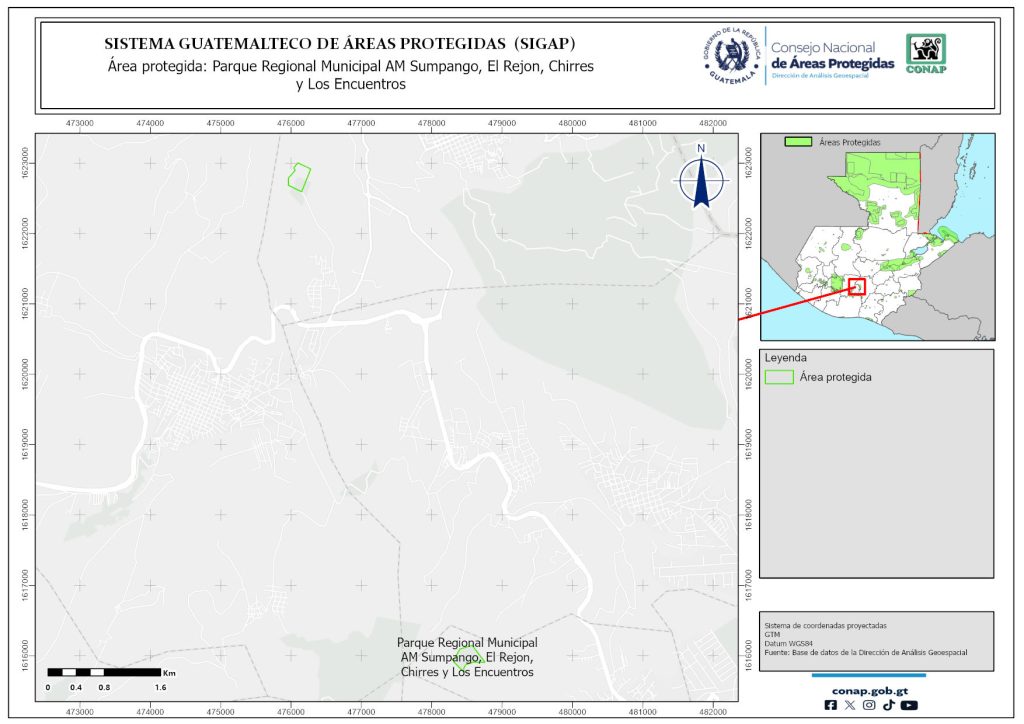Viewport: 1024px width, 724px height.
Task: Click the Leyenda heading
Action: click(x=785, y=357)
